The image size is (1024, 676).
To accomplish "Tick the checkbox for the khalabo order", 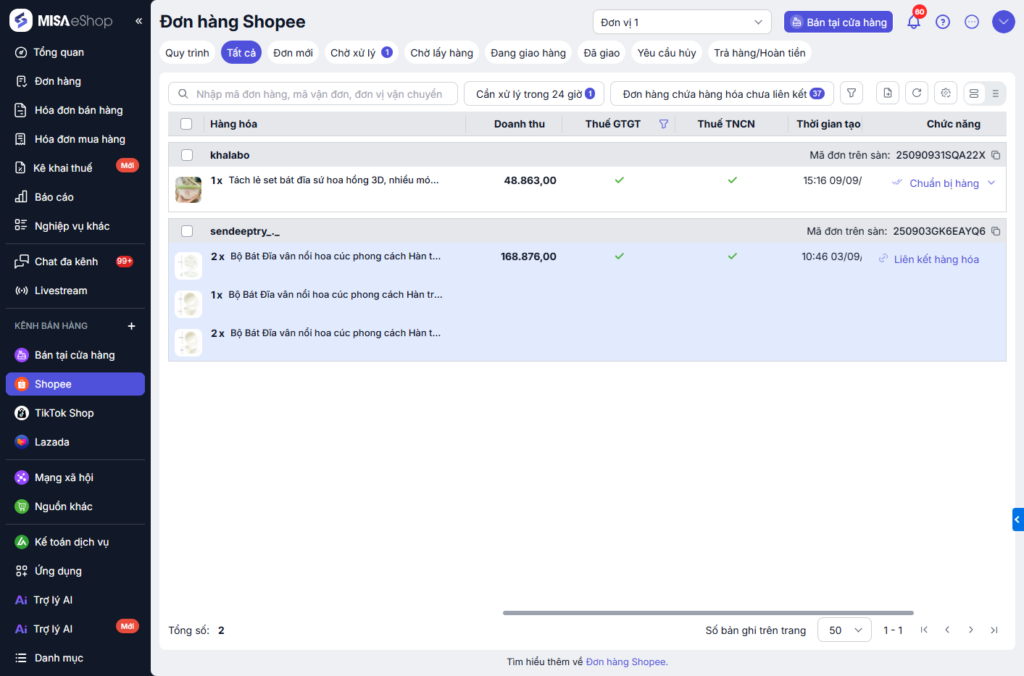I will click(x=187, y=155).
